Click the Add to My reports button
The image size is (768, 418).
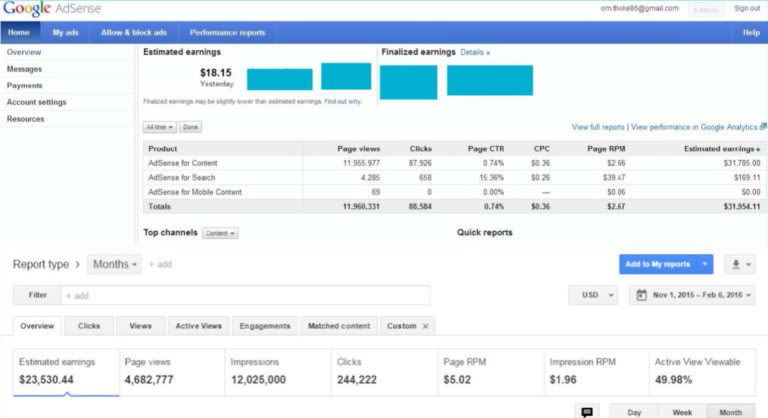coord(656,264)
